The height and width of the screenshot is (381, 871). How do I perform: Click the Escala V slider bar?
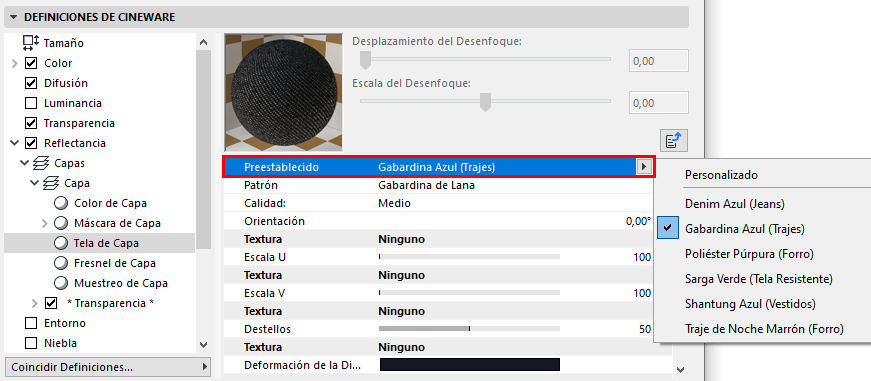tap(469, 293)
